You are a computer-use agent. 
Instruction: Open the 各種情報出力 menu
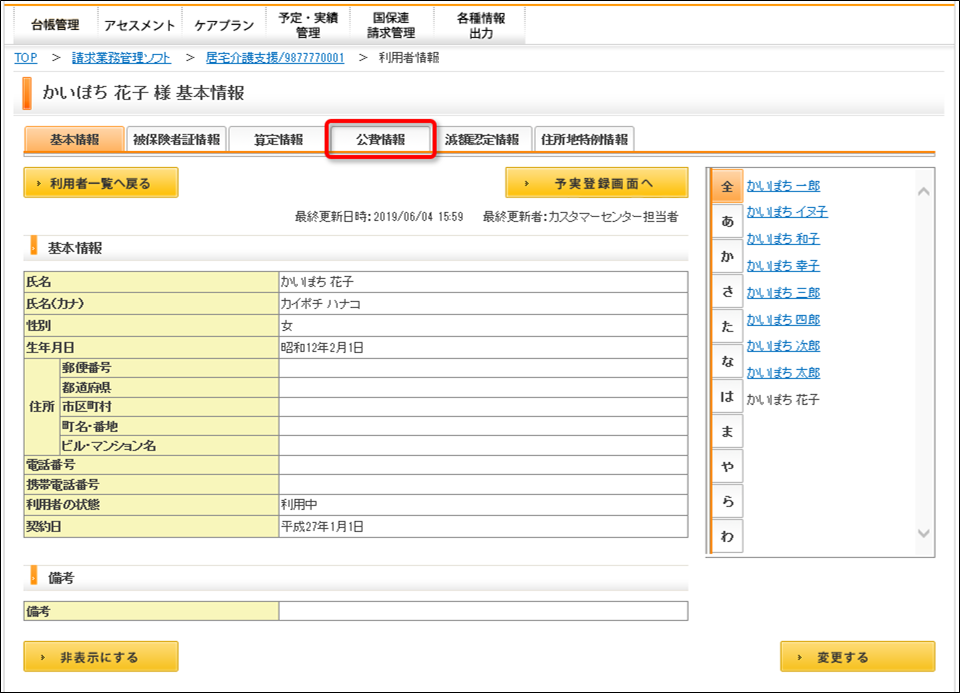(x=481, y=25)
